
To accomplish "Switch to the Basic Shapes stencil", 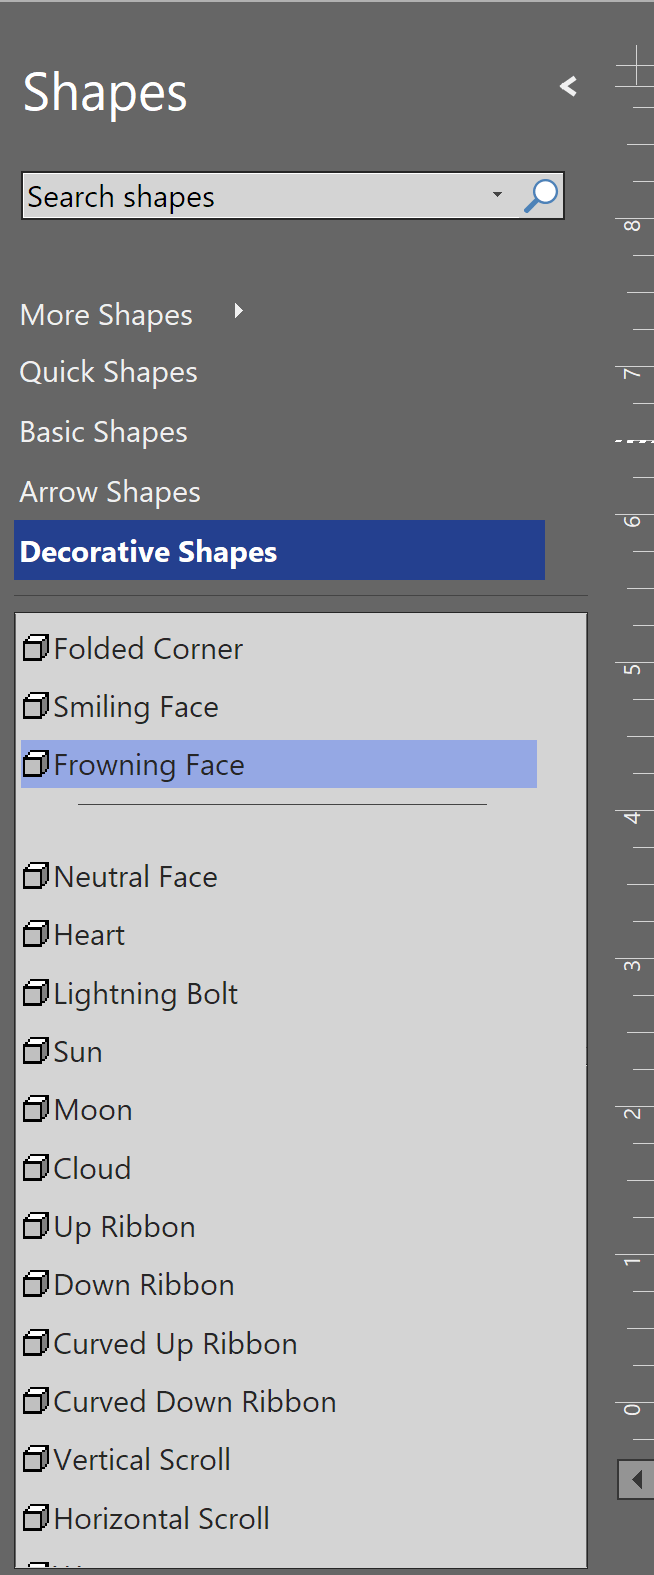I will (x=104, y=432).
